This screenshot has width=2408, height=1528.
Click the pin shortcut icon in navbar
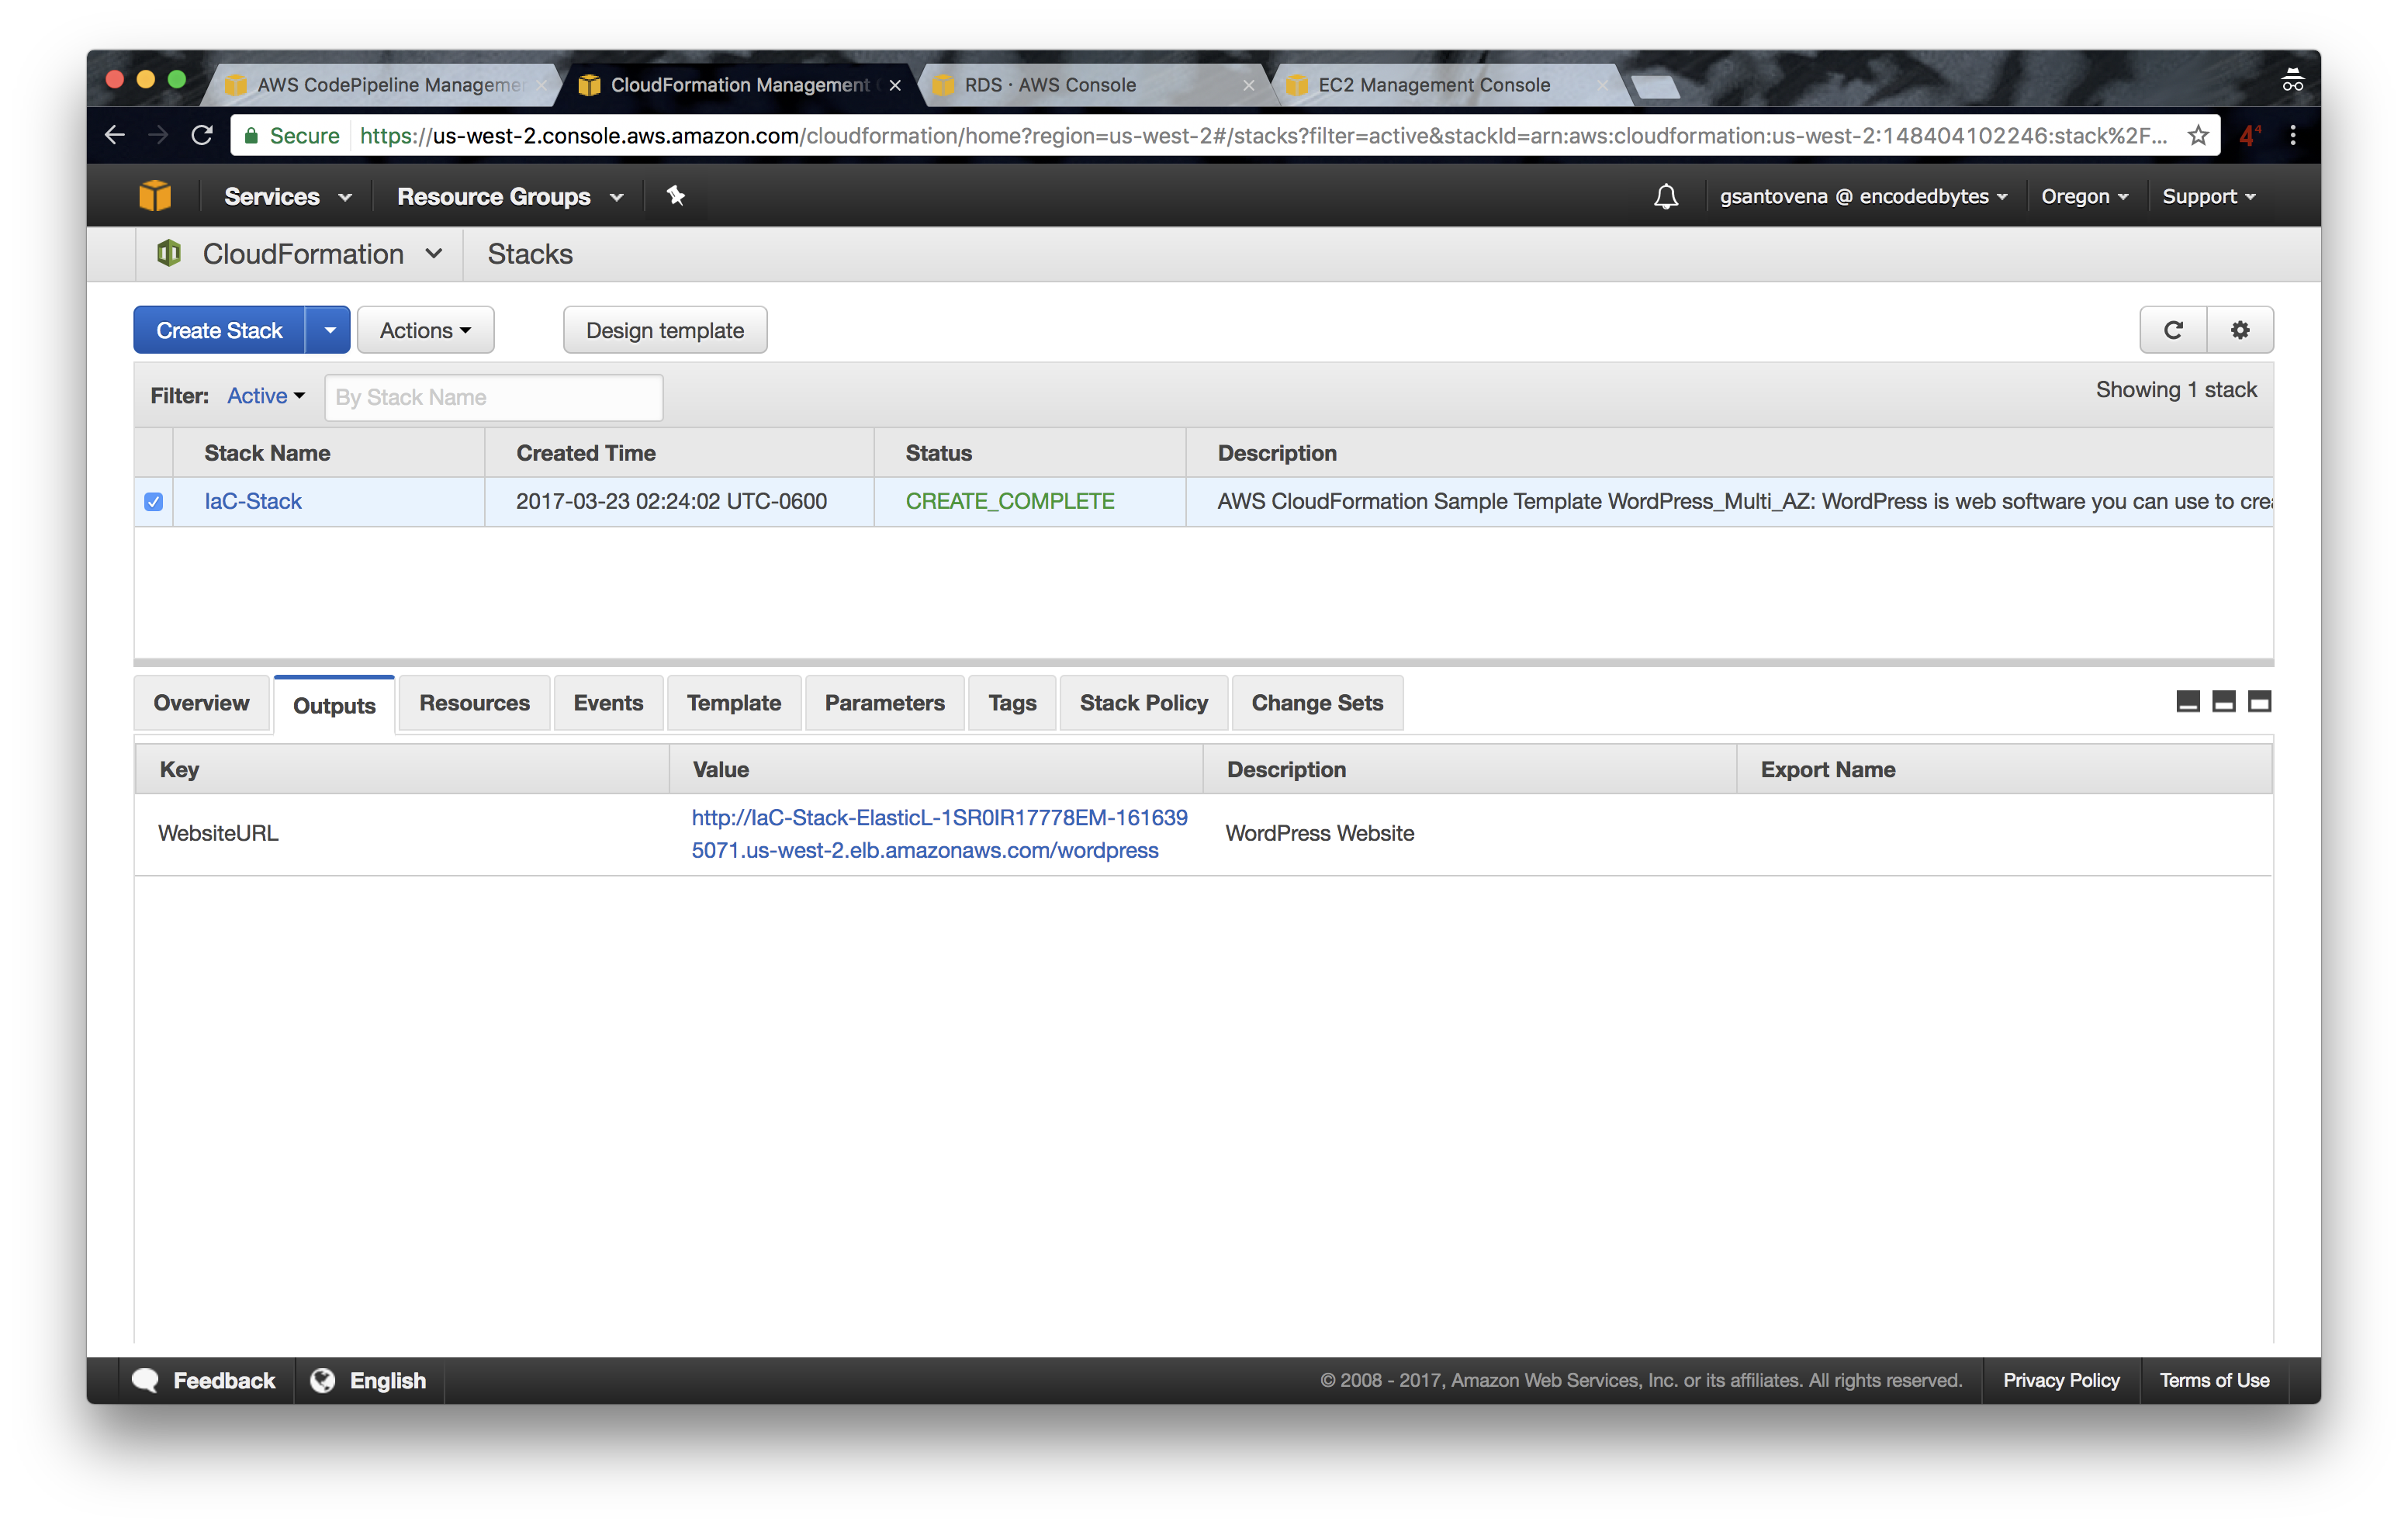click(676, 196)
